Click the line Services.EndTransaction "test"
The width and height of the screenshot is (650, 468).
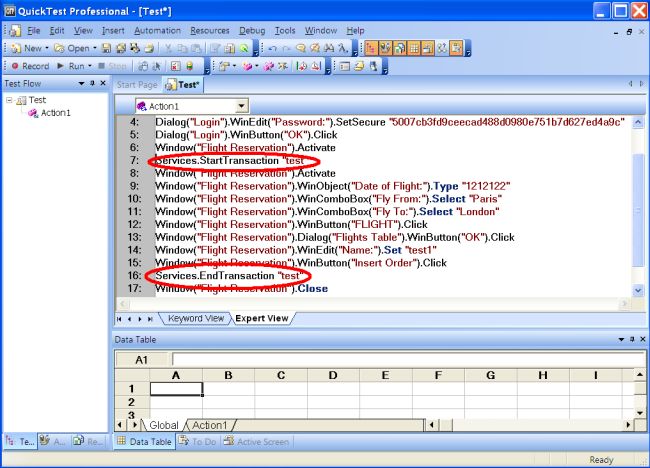[x=228, y=276]
